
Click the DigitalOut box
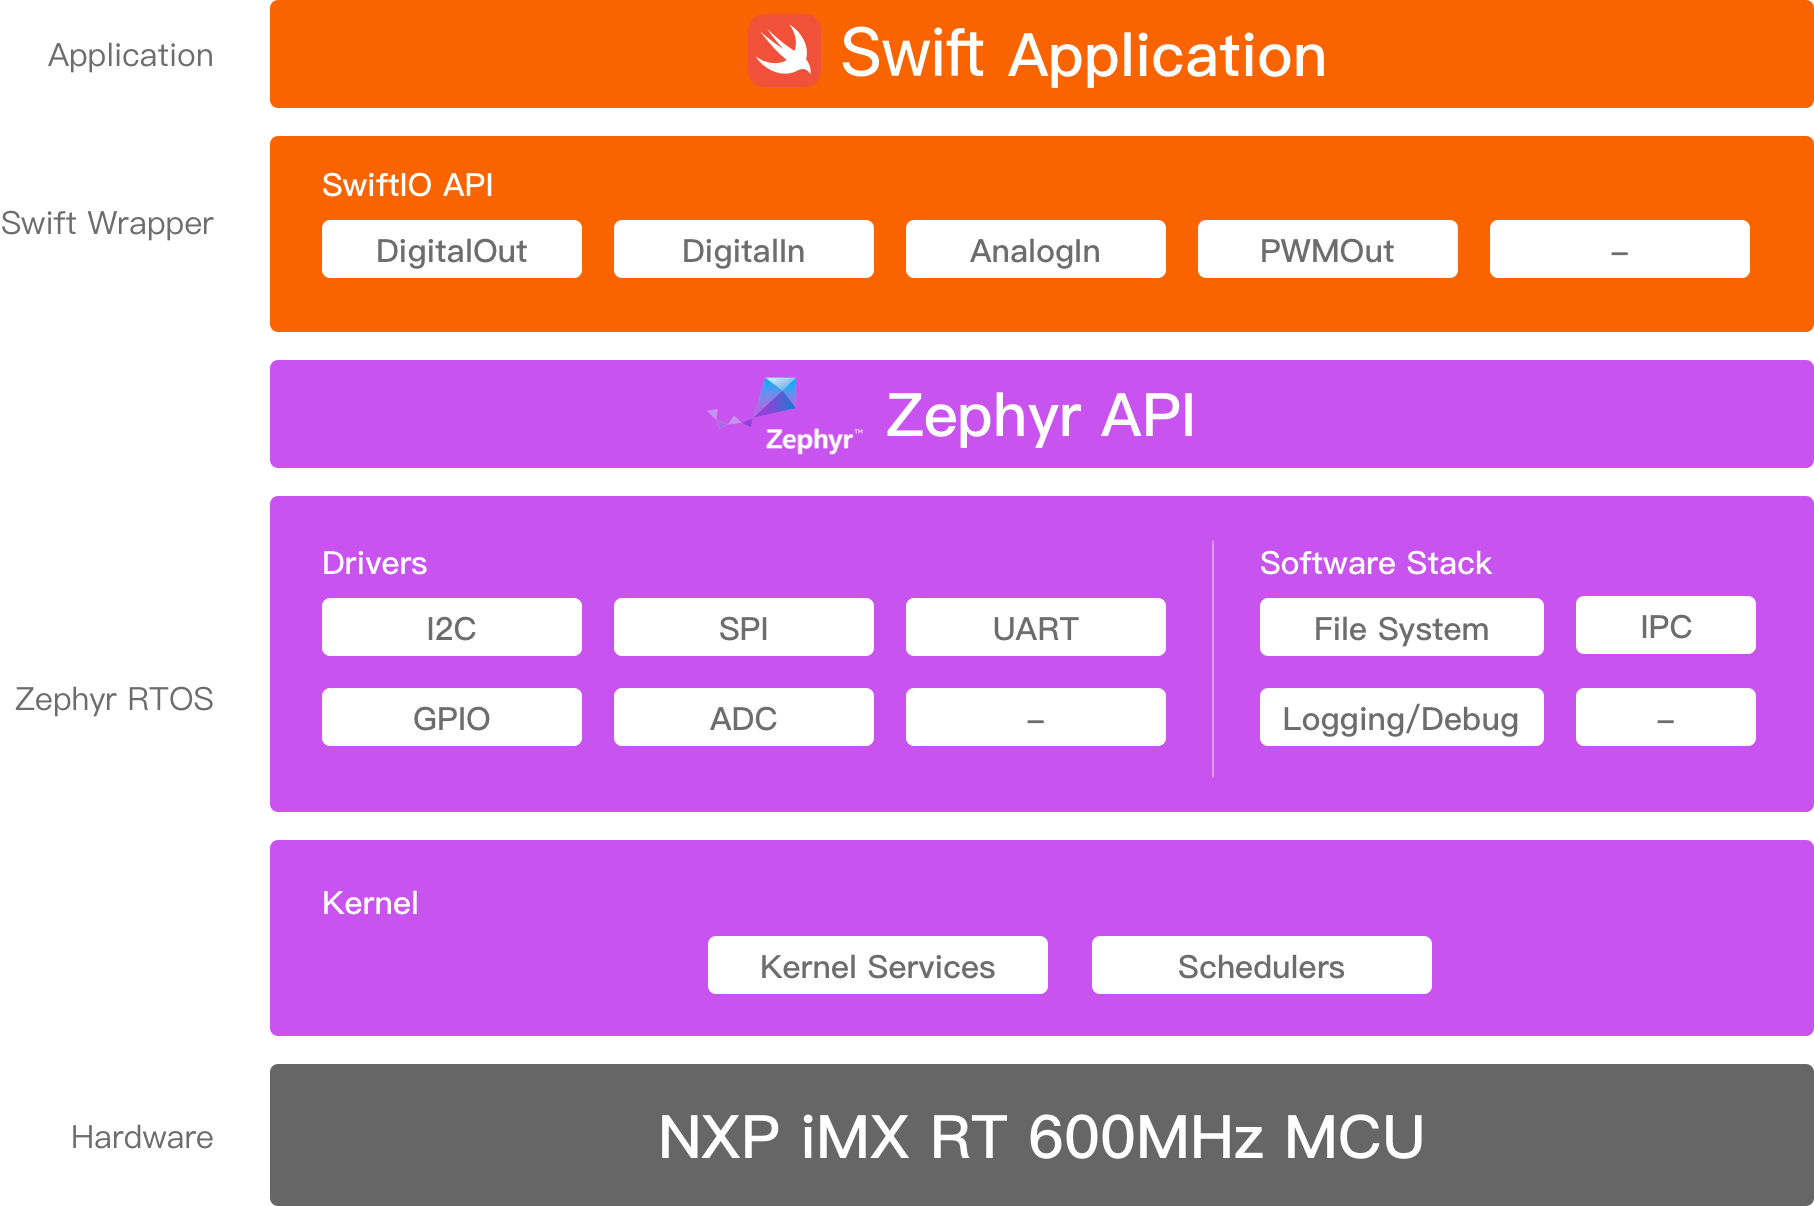click(452, 249)
